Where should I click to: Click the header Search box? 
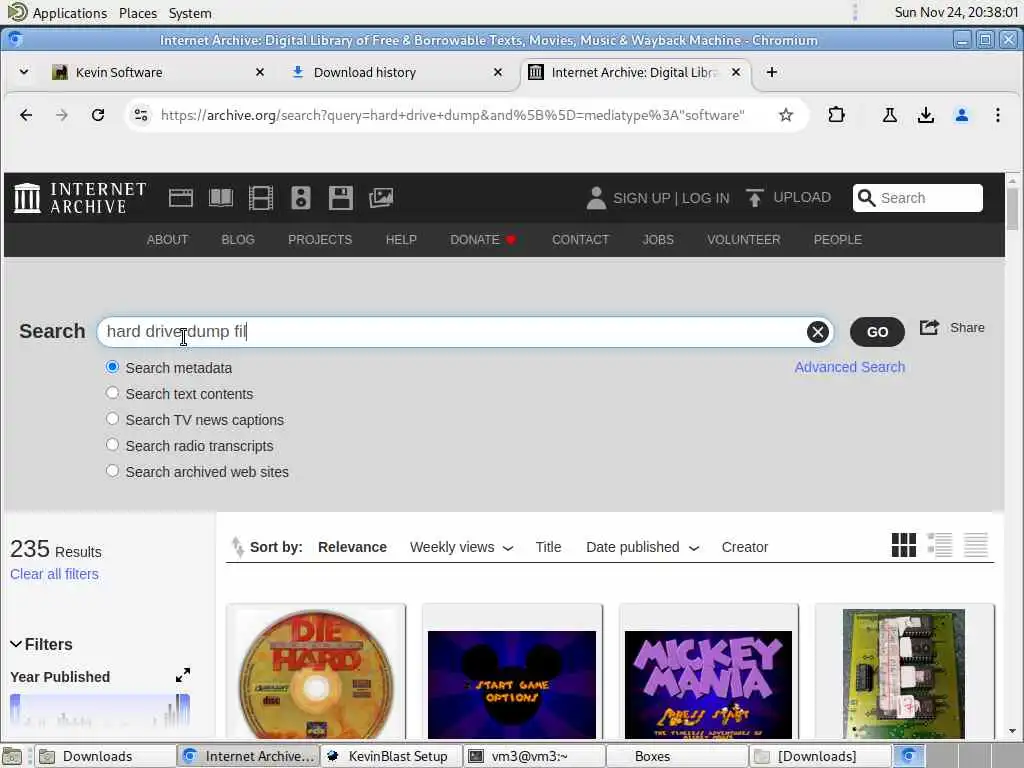[x=918, y=198]
